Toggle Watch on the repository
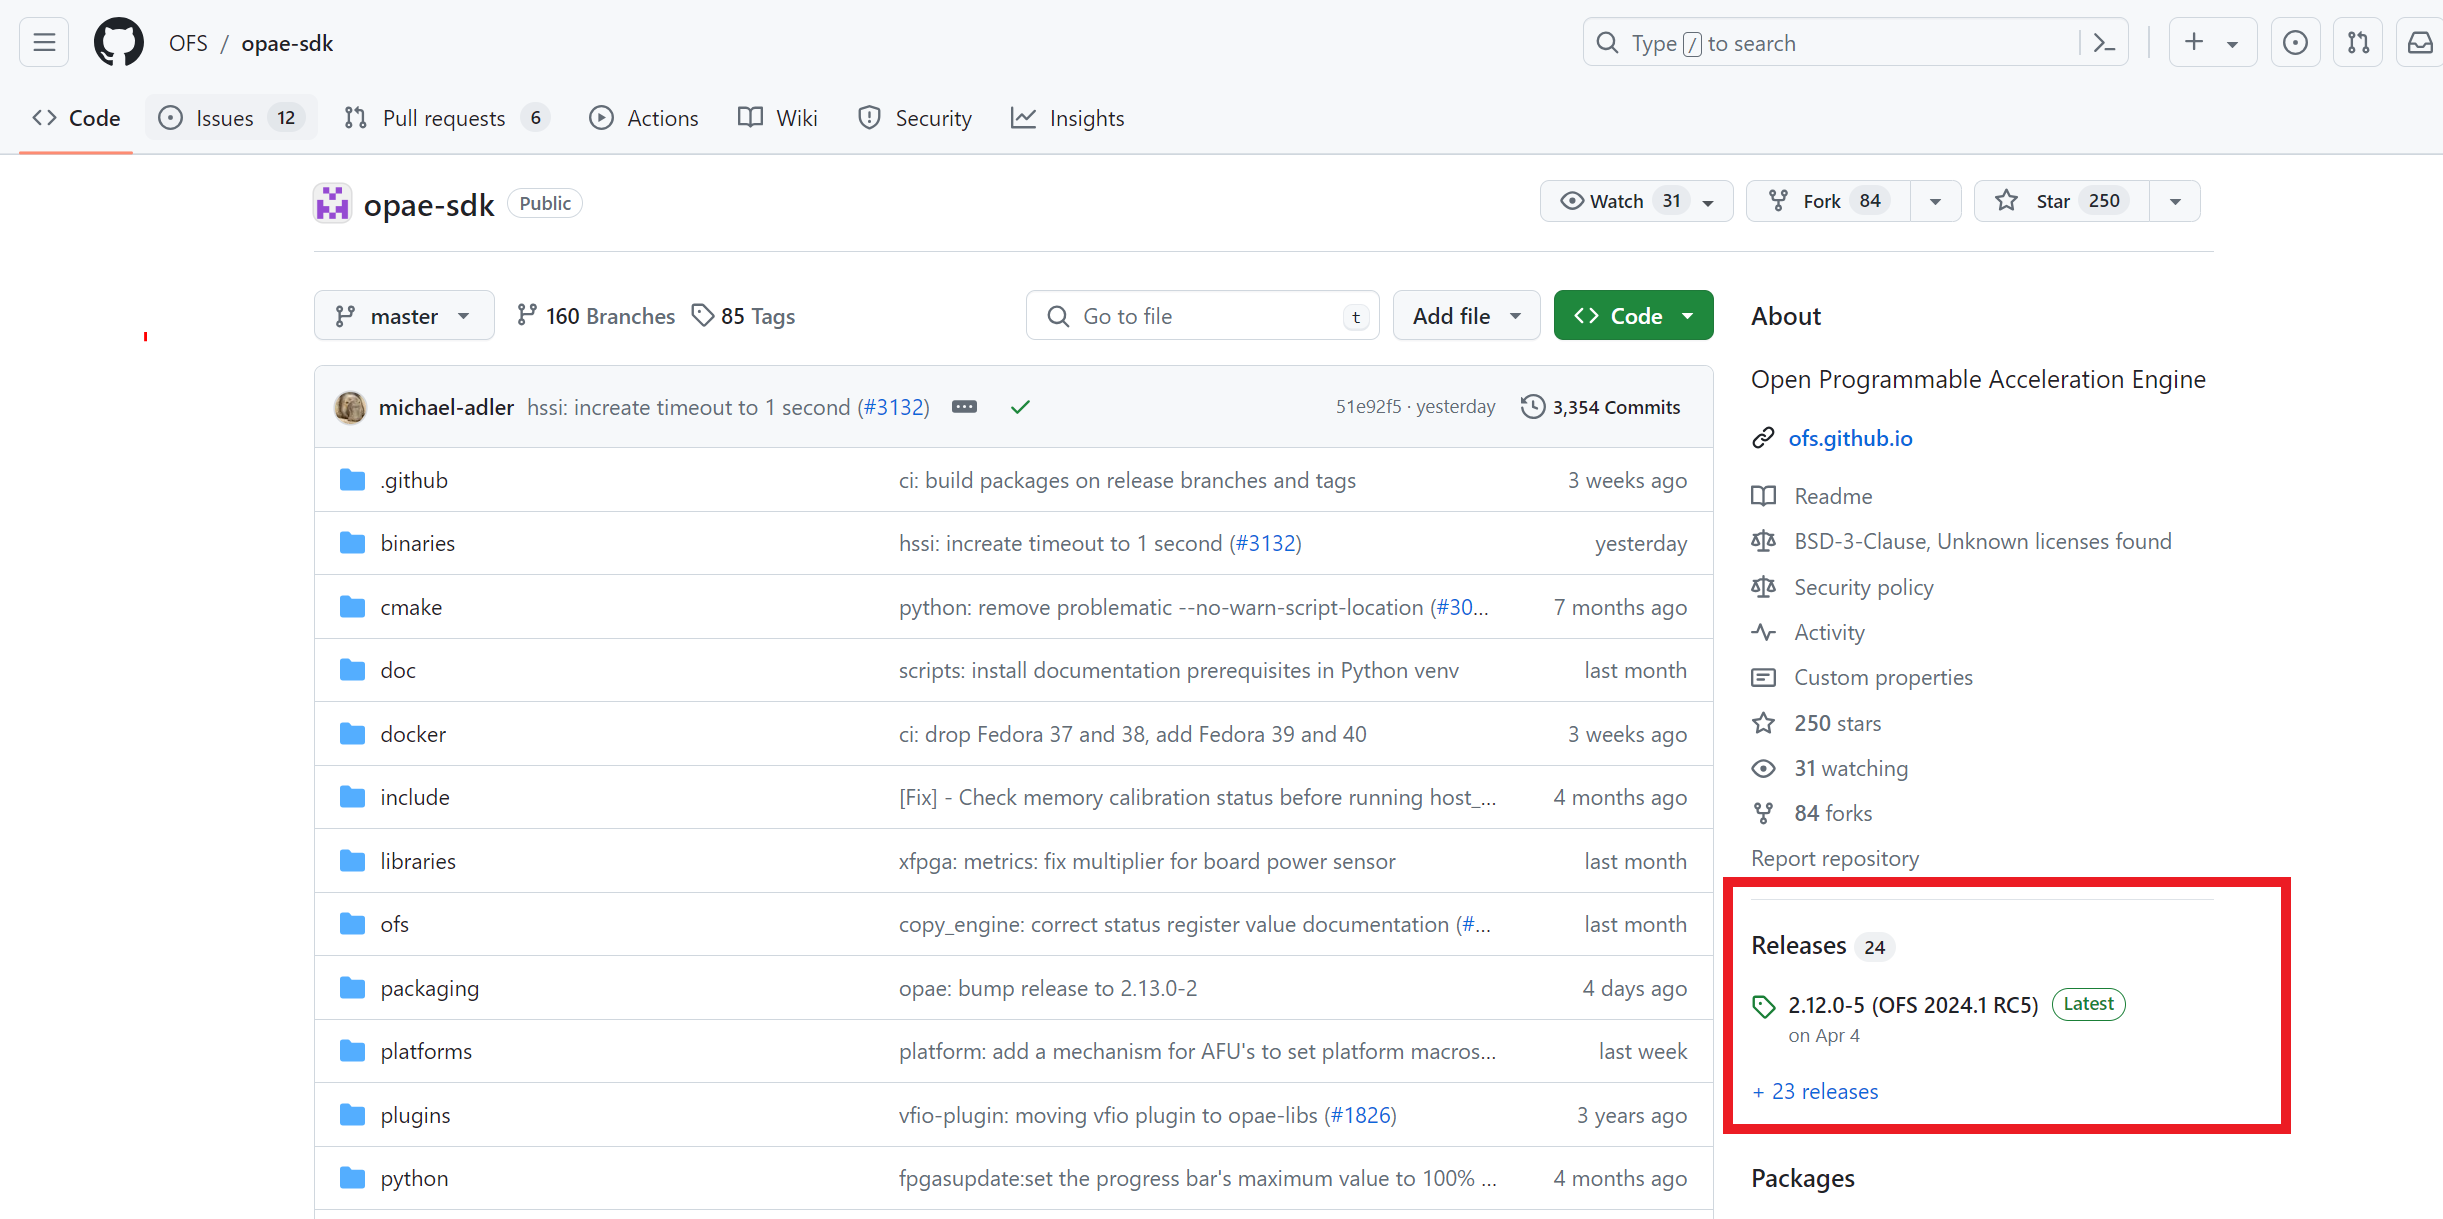The width and height of the screenshot is (2443, 1219). pyautogui.click(x=1637, y=201)
